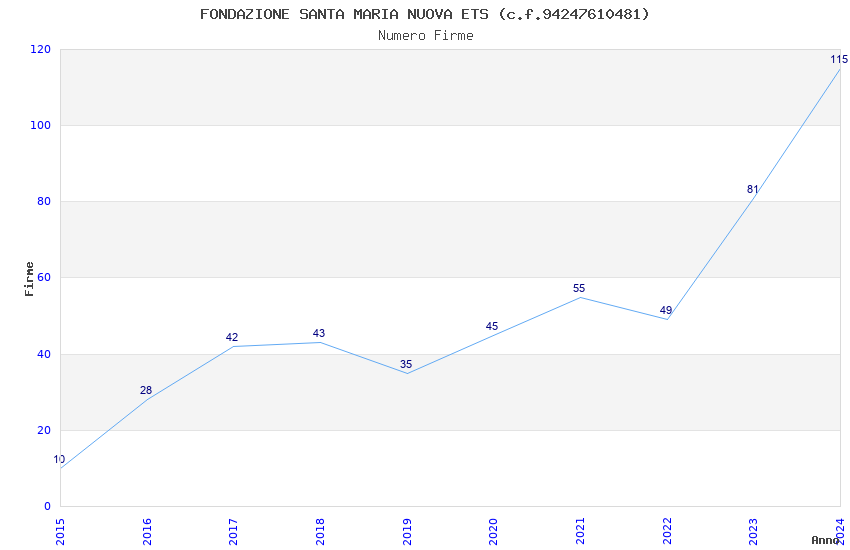Click the x-axis year label 2015

pyautogui.click(x=60, y=532)
